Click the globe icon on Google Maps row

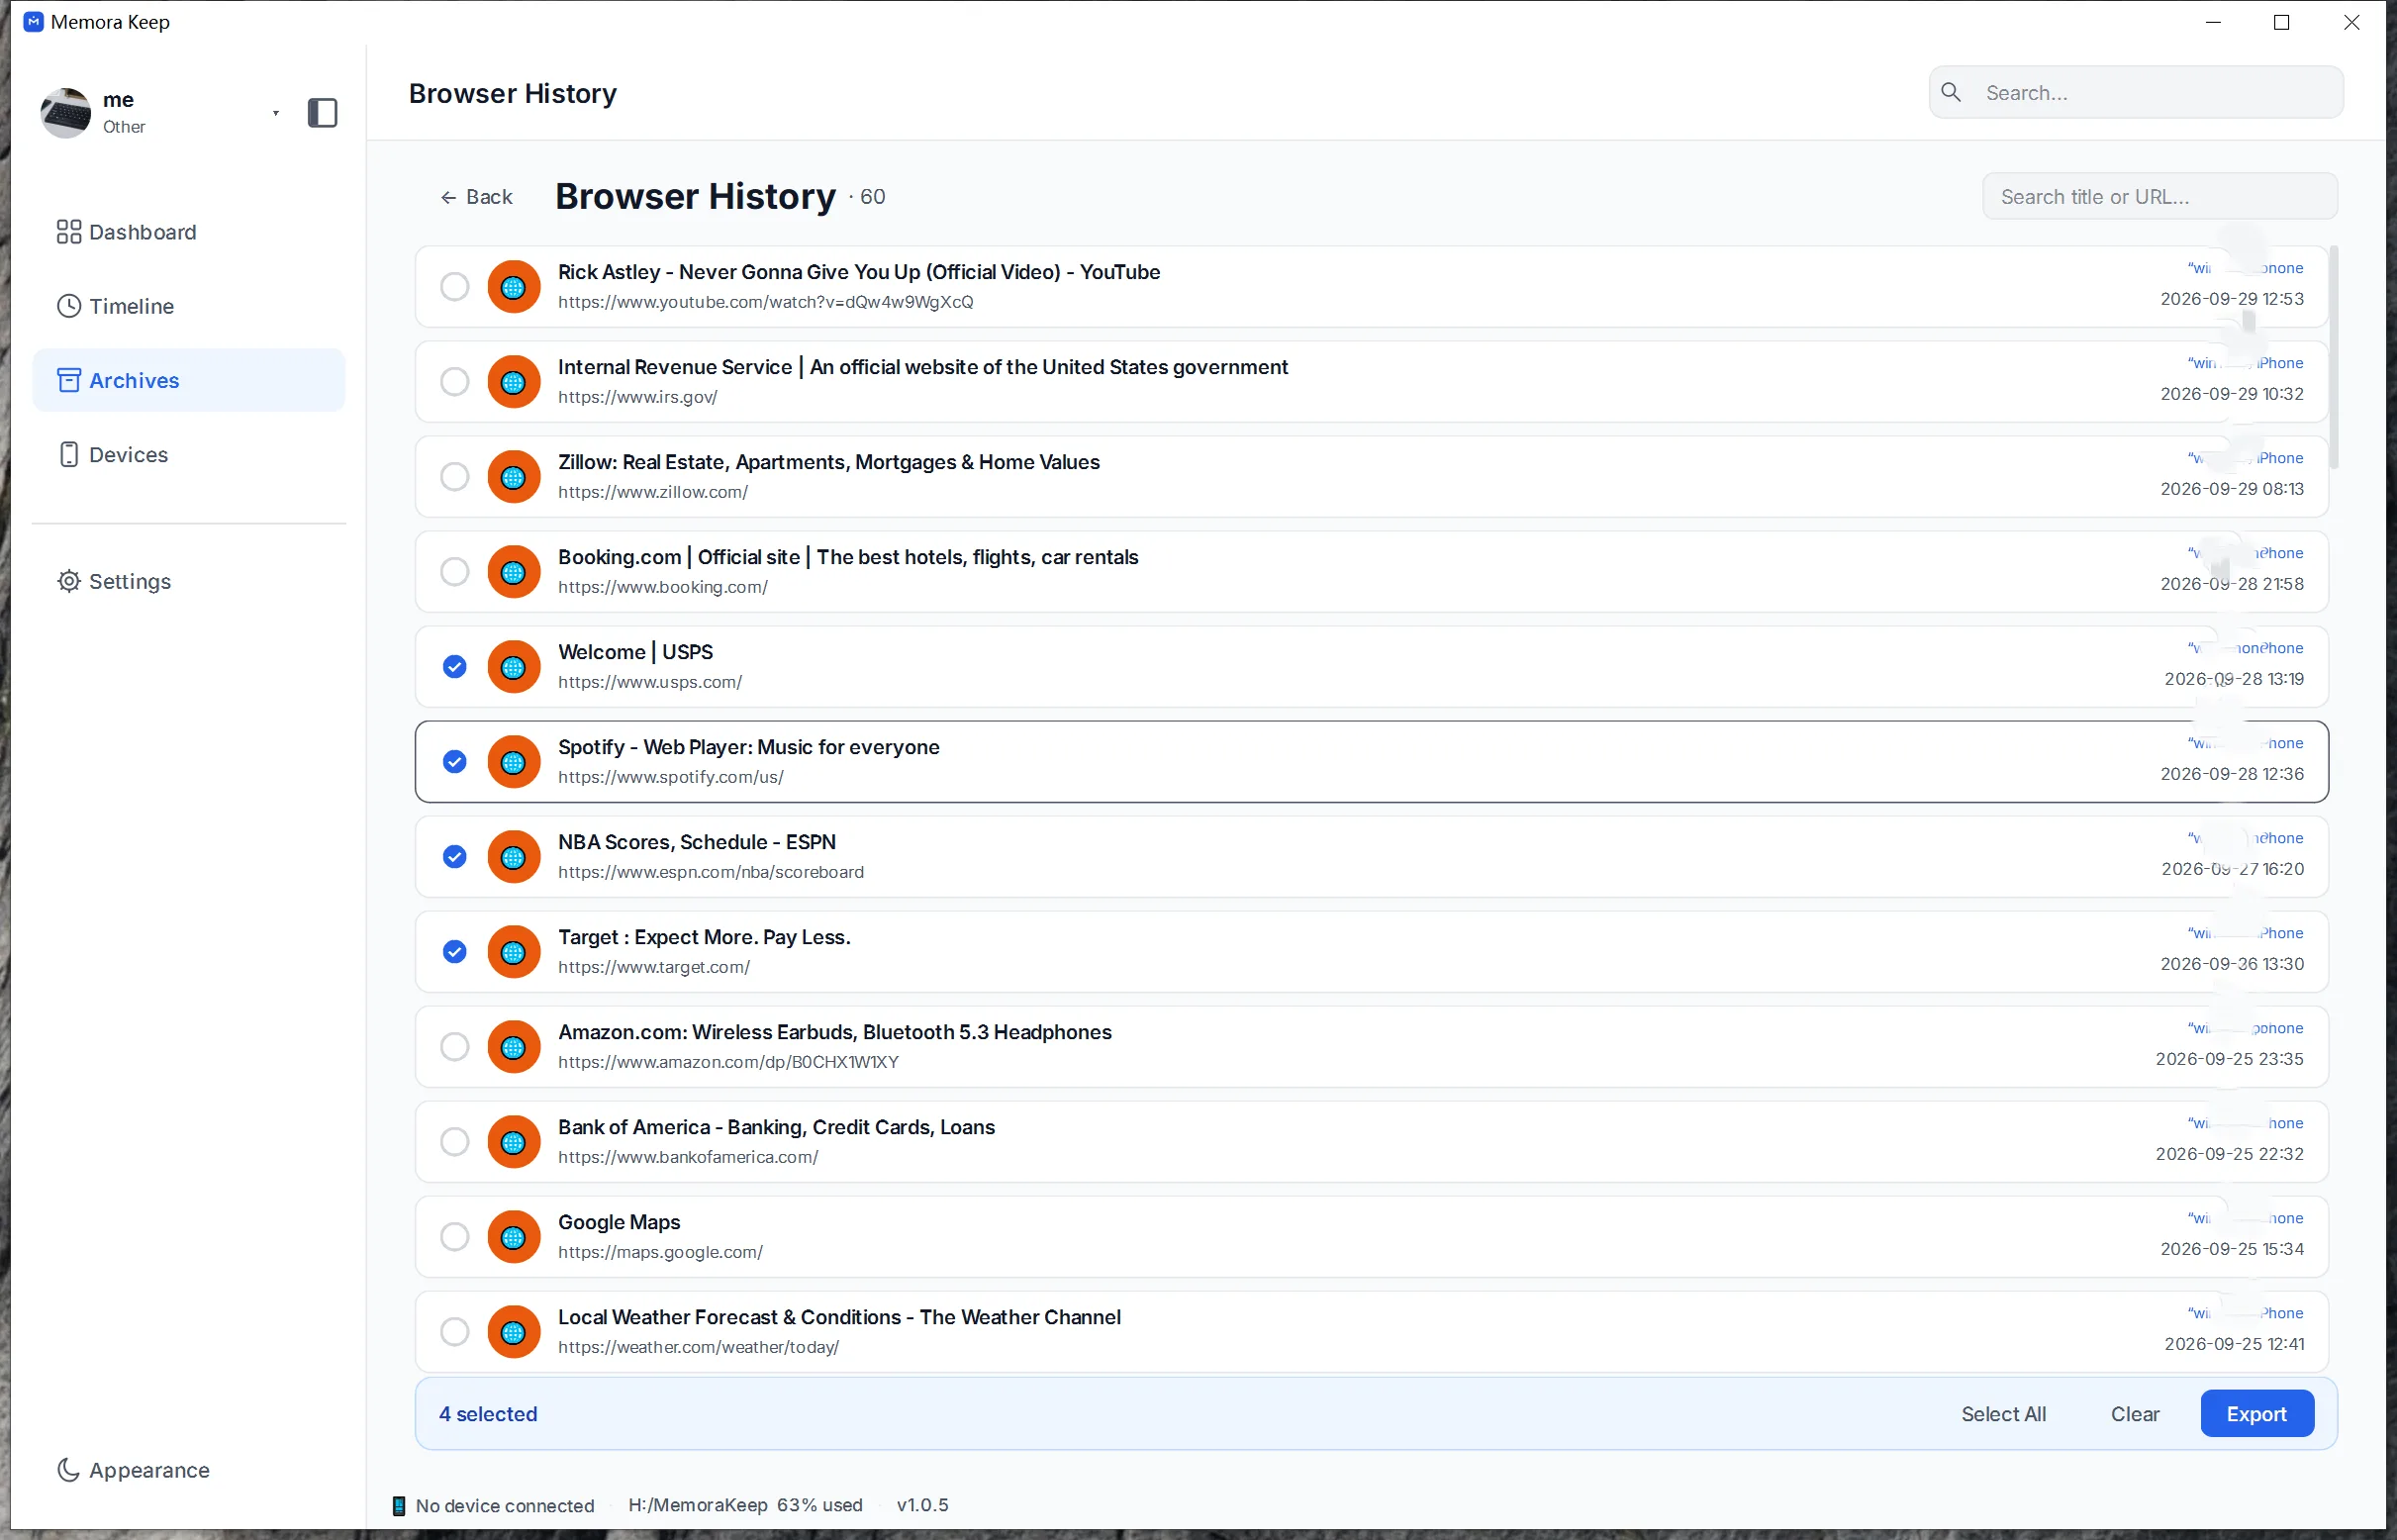point(514,1237)
